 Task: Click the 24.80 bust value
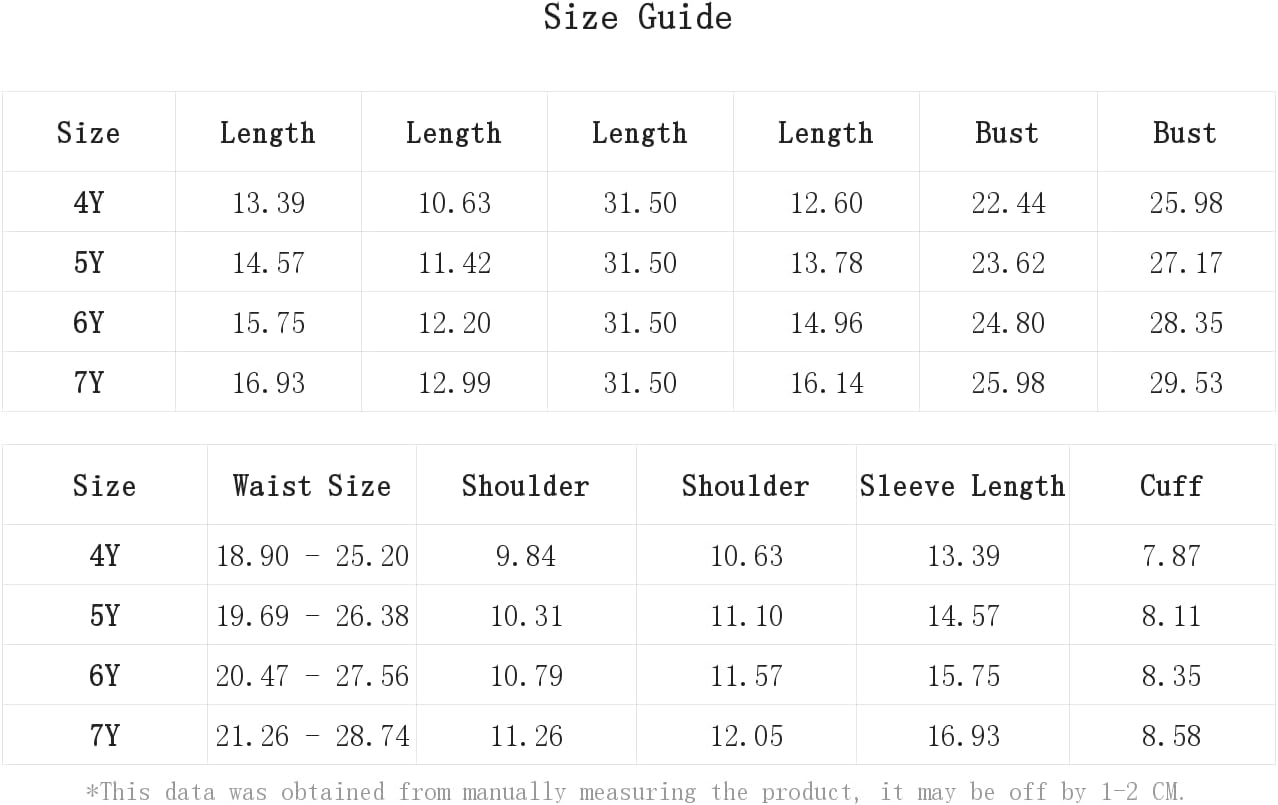(1008, 323)
